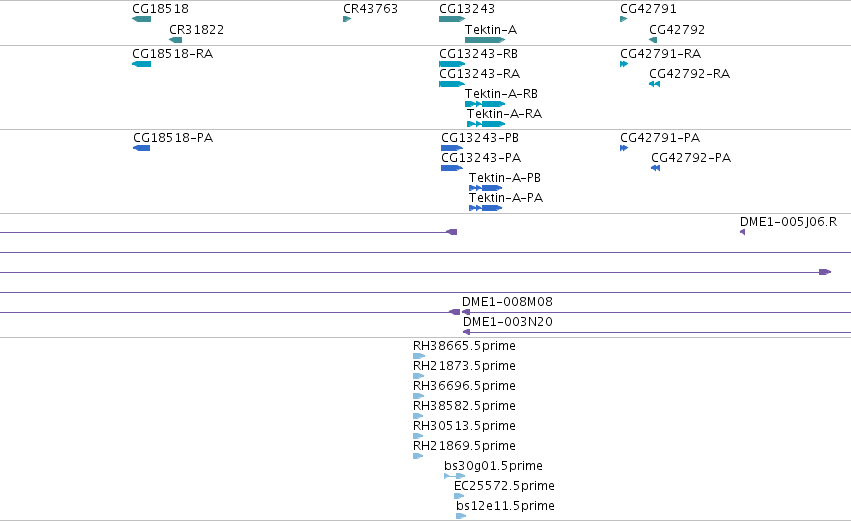Click the CR31822 gene arrow glyph
851x521 pixels.
point(175,40)
